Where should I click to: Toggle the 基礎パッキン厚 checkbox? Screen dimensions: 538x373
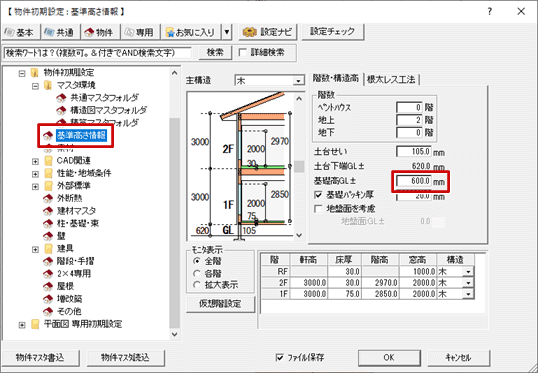tap(318, 195)
